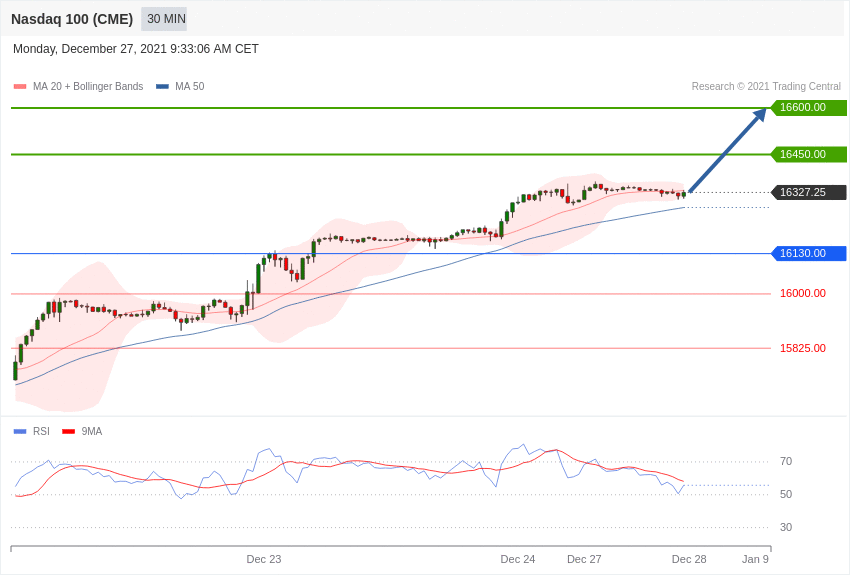Image resolution: width=850 pixels, height=576 pixels.
Task: Click the 16000.00 support level label
Action: click(x=802, y=294)
